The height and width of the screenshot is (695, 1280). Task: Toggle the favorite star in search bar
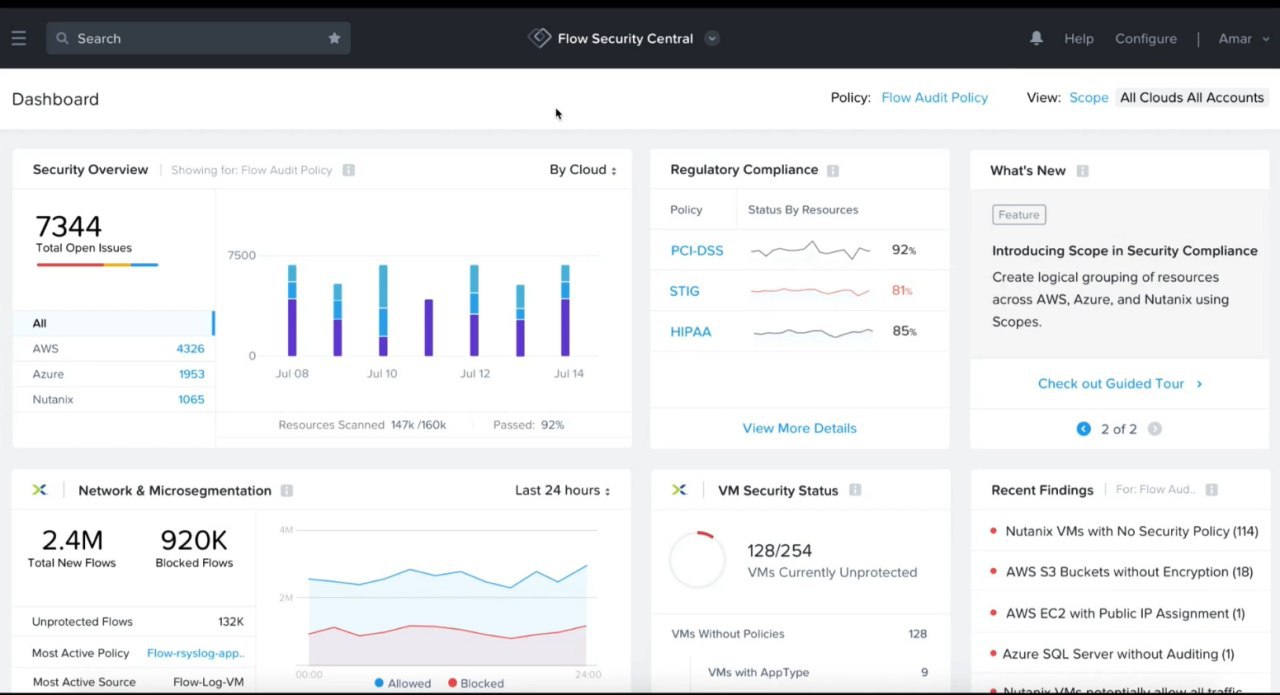pos(334,38)
